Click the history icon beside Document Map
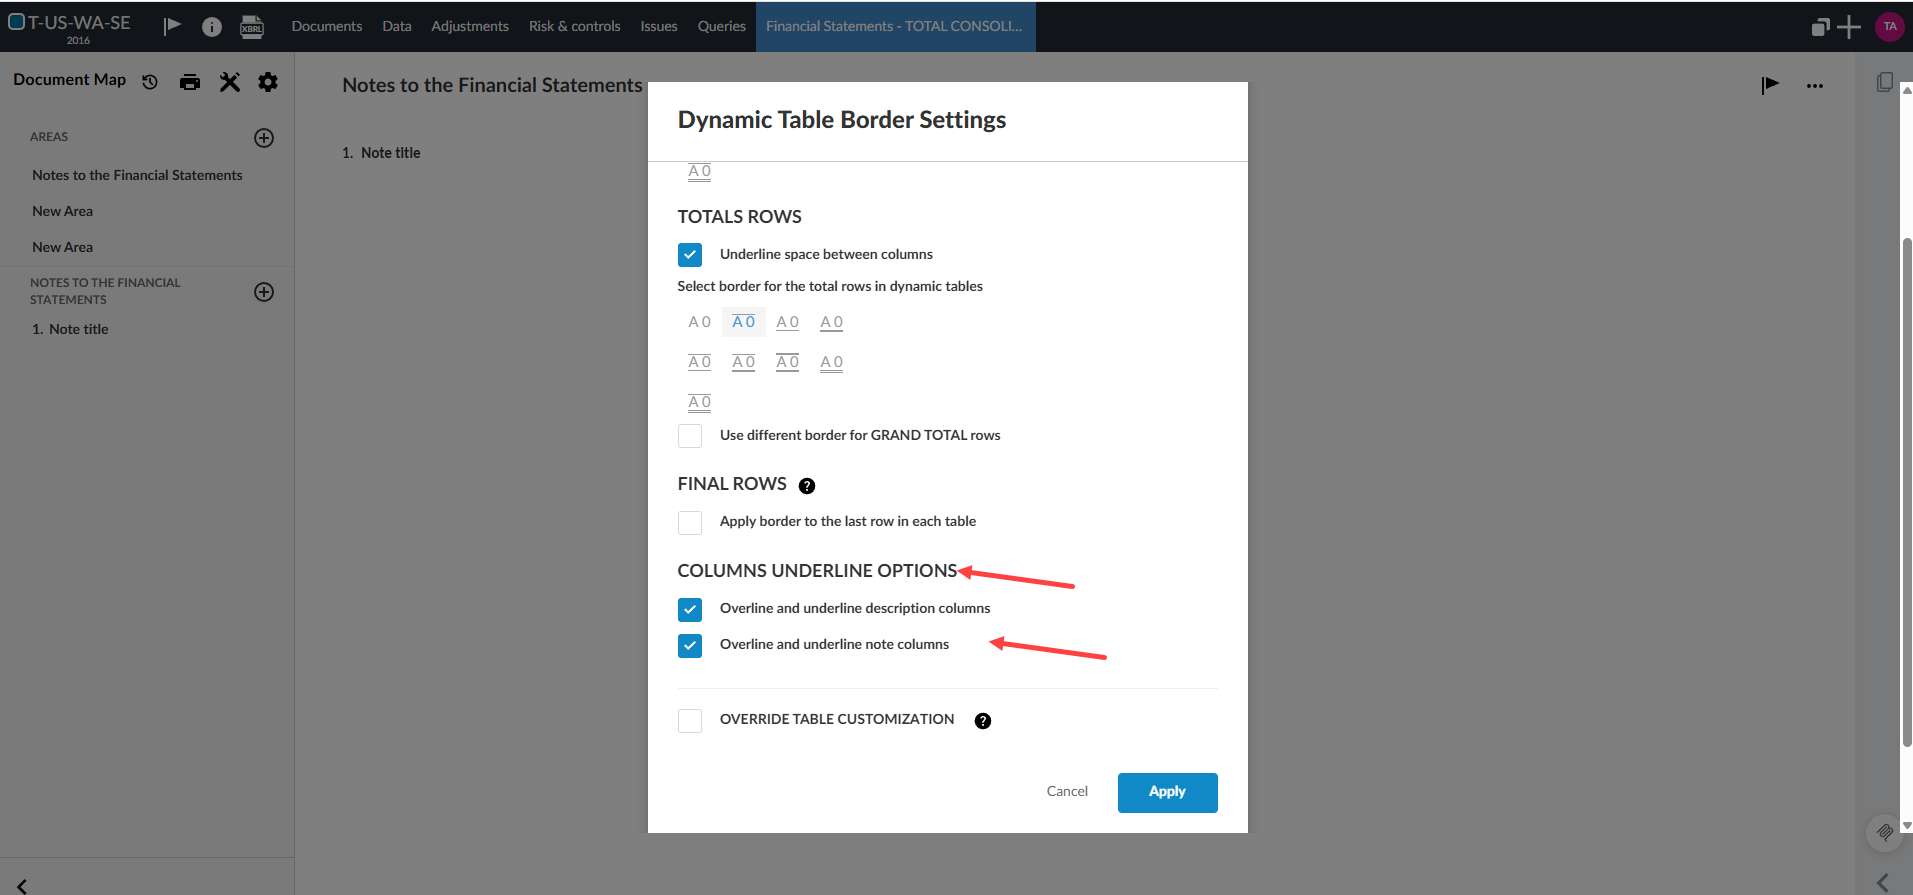This screenshot has width=1913, height=895. coord(150,82)
